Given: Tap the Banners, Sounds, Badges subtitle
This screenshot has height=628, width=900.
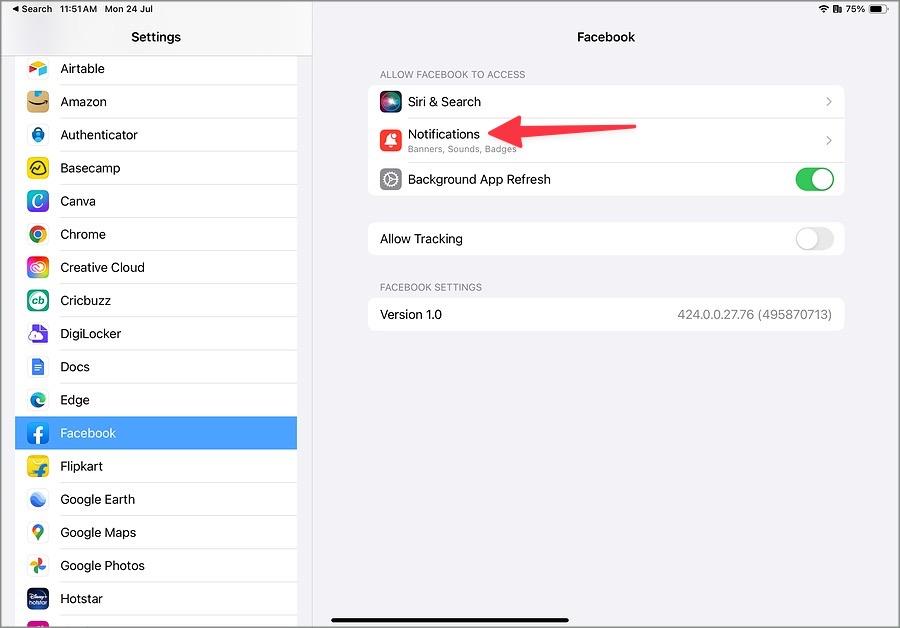Looking at the screenshot, I should point(462,149).
